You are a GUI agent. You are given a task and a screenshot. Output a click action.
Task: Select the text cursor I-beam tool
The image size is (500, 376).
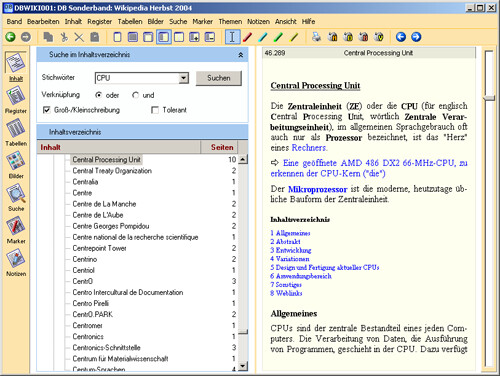(232, 37)
